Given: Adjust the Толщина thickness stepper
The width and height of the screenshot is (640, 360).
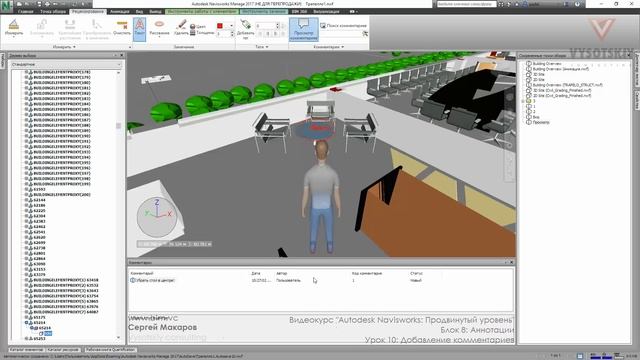Looking at the screenshot, I should (232, 34).
